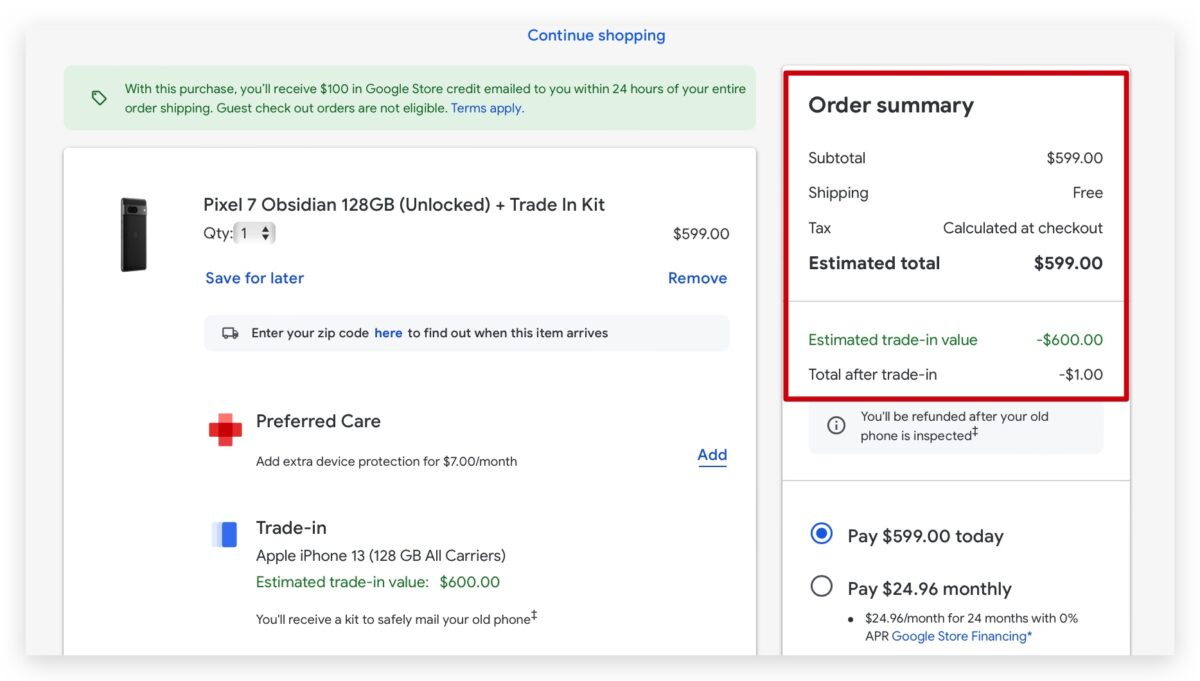Click the 'Calculated at checkout' tax text

[x=1023, y=228]
